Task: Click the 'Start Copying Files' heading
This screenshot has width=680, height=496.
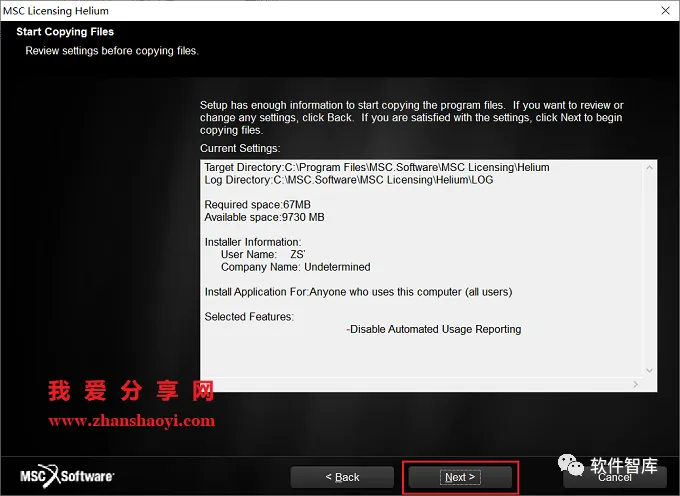Action: (65, 32)
